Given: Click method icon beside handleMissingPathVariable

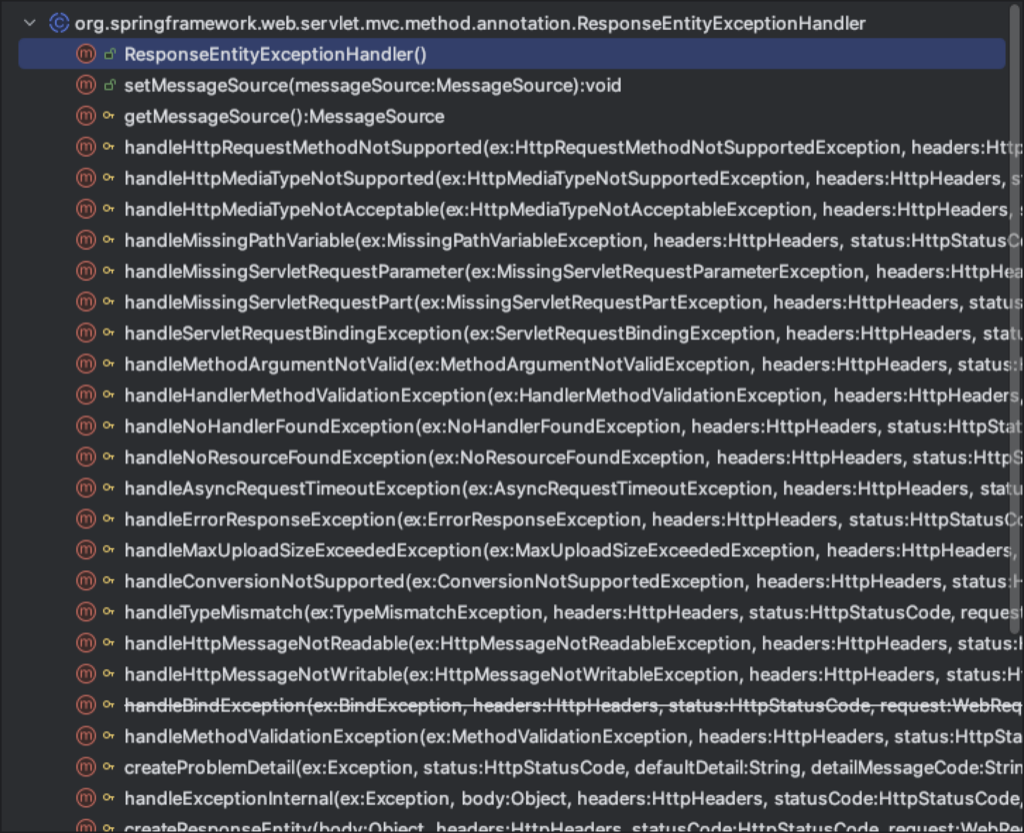Looking at the screenshot, I should tap(86, 240).
